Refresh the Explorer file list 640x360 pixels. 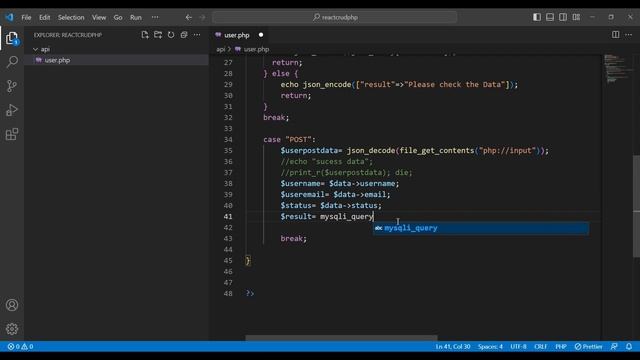[171, 35]
